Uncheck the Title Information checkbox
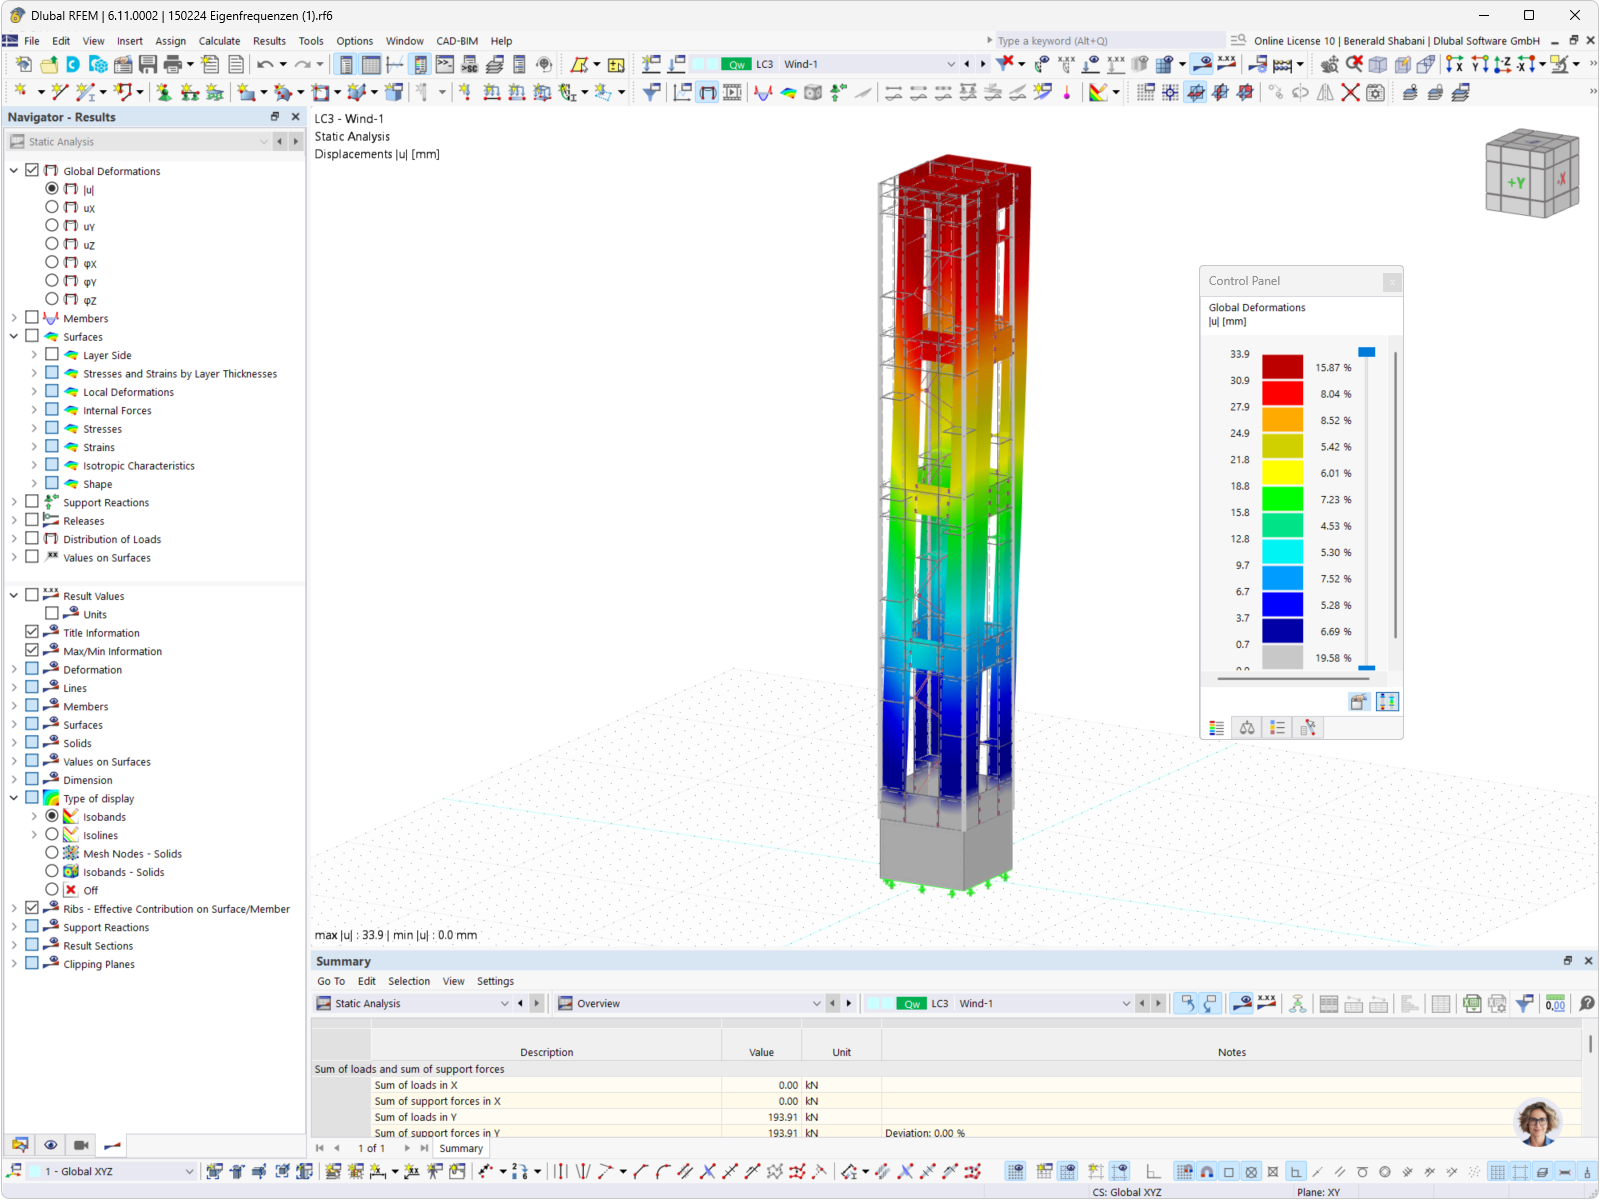 (32, 632)
